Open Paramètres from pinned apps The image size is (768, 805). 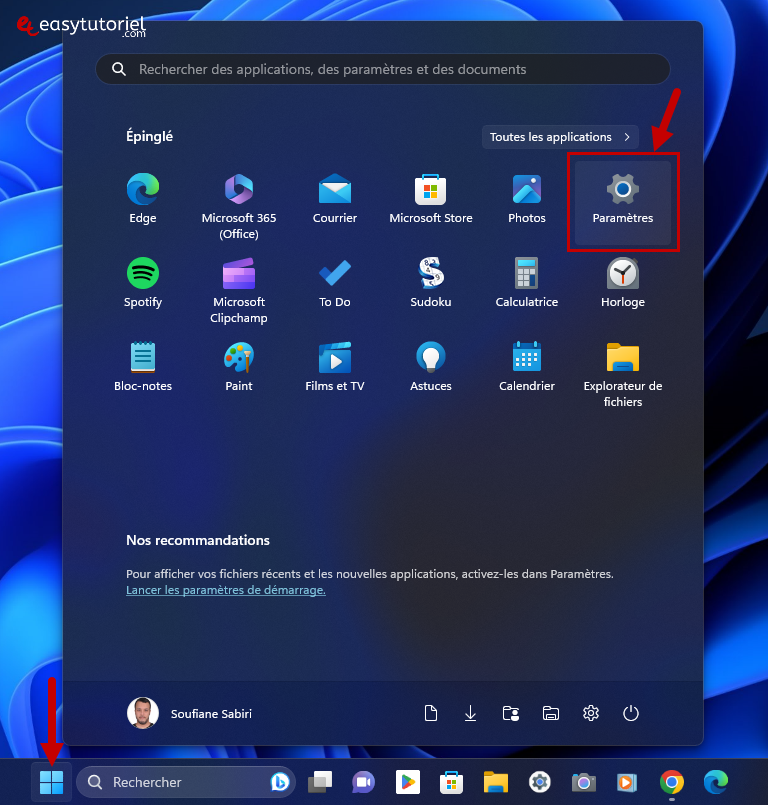(623, 203)
